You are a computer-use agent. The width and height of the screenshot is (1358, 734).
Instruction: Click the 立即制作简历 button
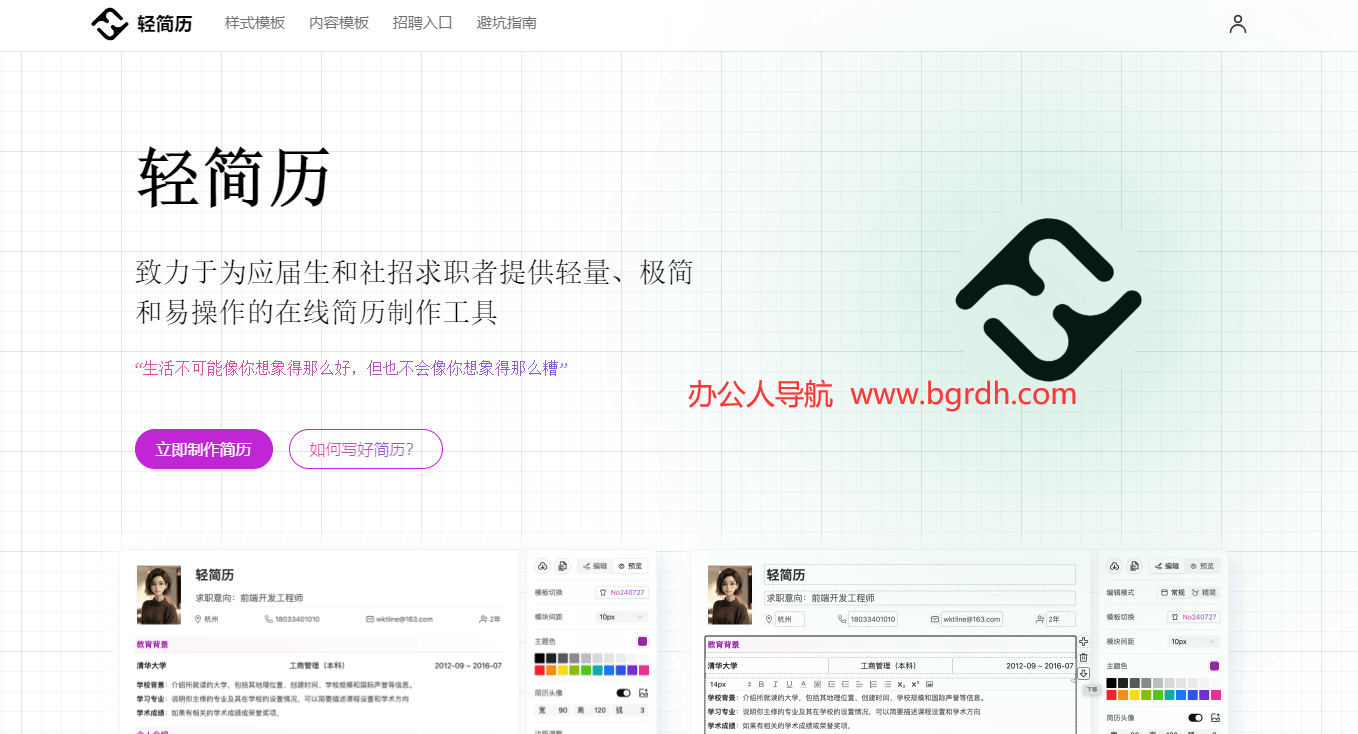pos(203,449)
